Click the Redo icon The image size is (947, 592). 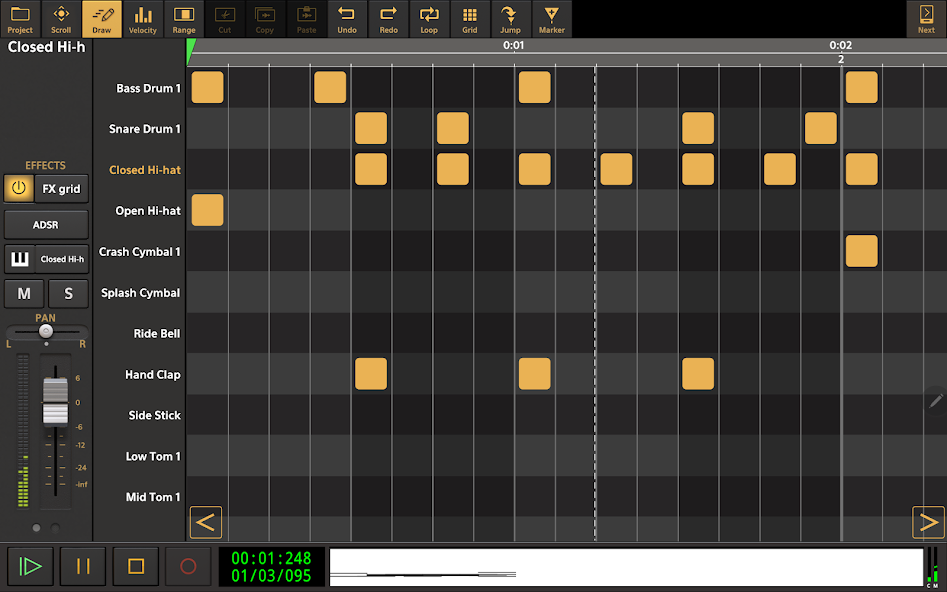pyautogui.click(x=388, y=19)
